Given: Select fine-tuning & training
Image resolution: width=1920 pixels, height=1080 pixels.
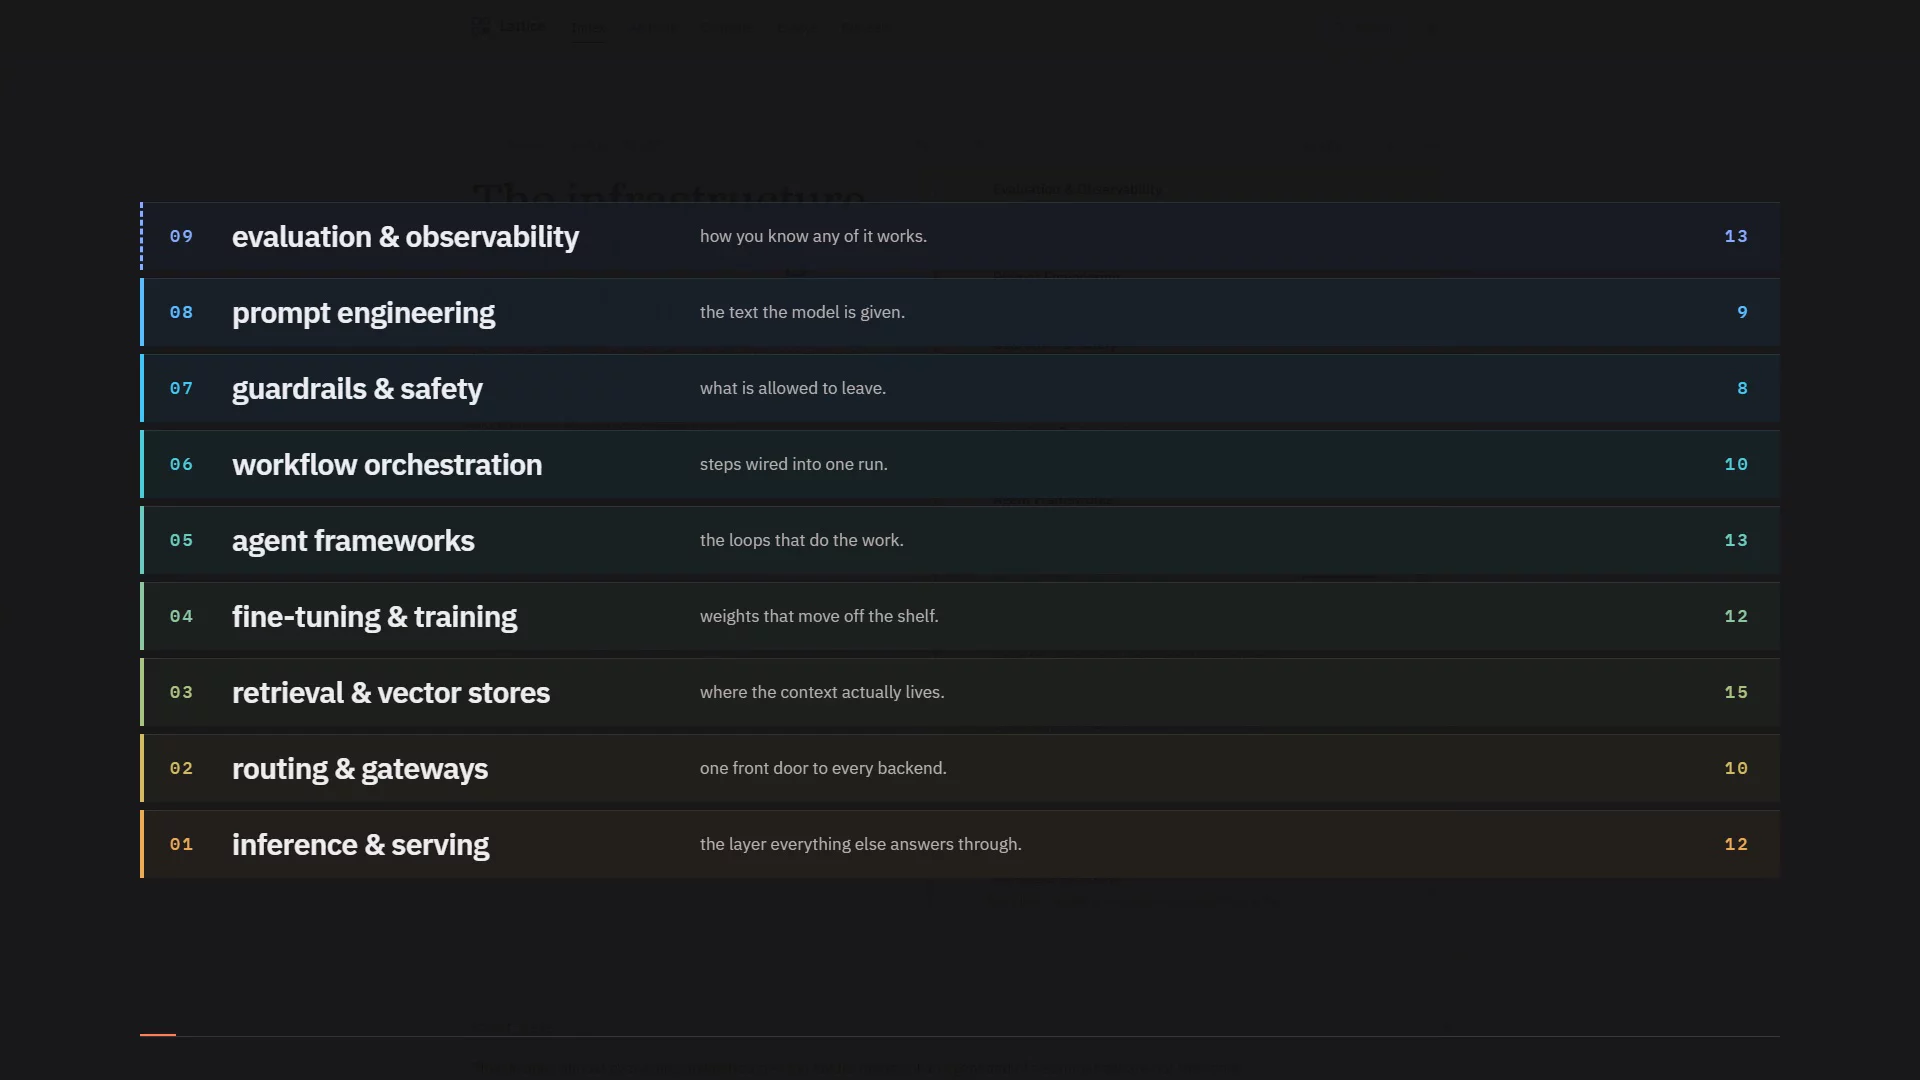Looking at the screenshot, I should click(x=960, y=616).
